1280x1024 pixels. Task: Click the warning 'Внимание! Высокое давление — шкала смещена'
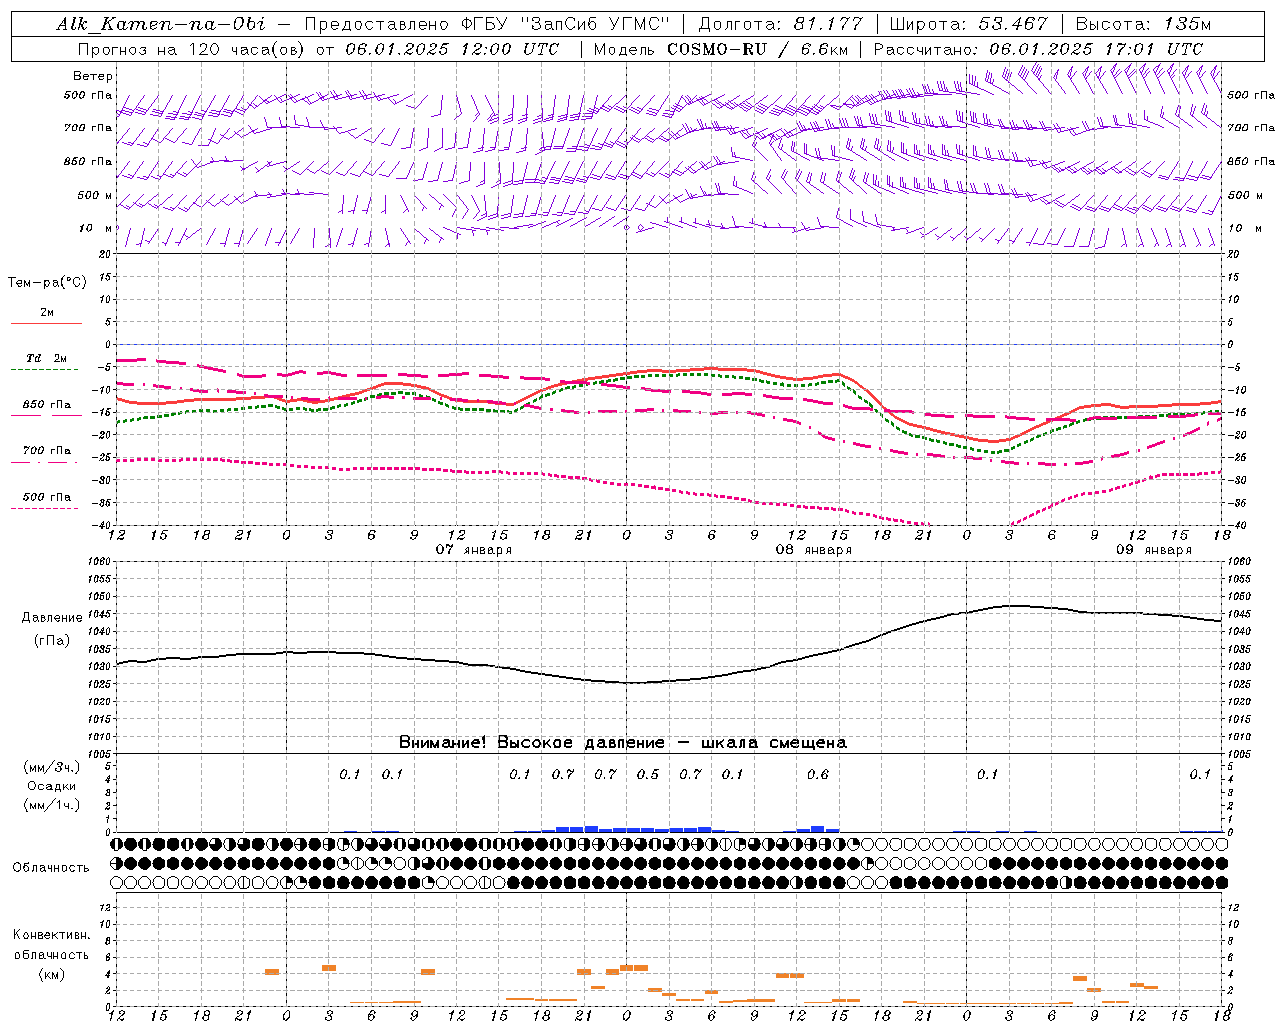tap(622, 743)
